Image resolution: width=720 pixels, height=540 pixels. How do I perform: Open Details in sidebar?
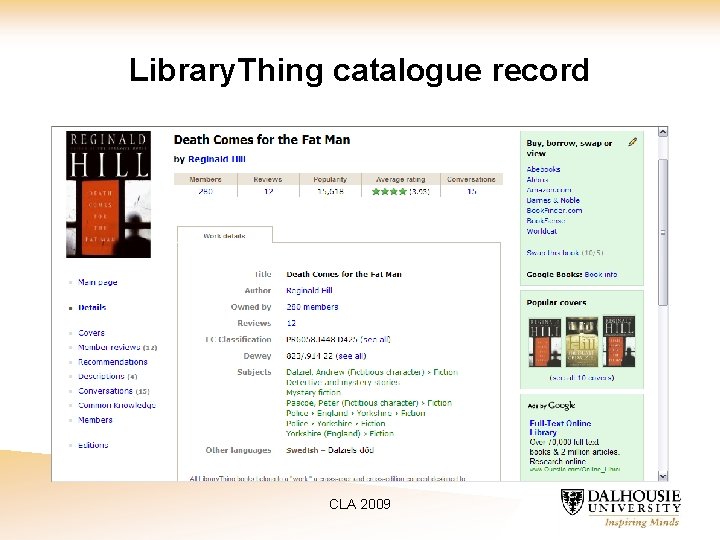pos(92,307)
